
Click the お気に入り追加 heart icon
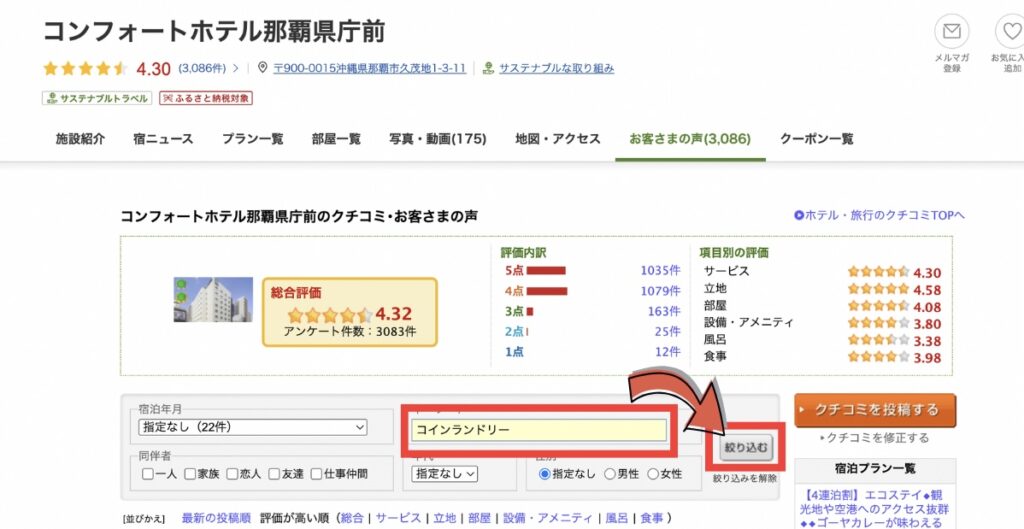click(x=1010, y=31)
